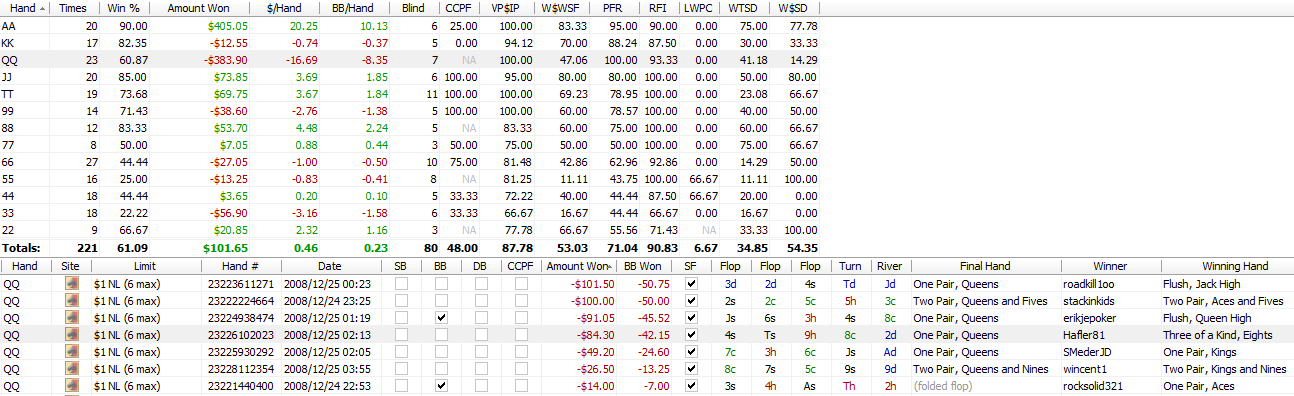Click site icon in Hafler81 winner row
The height and width of the screenshot is (396, 1294).
click(71, 334)
